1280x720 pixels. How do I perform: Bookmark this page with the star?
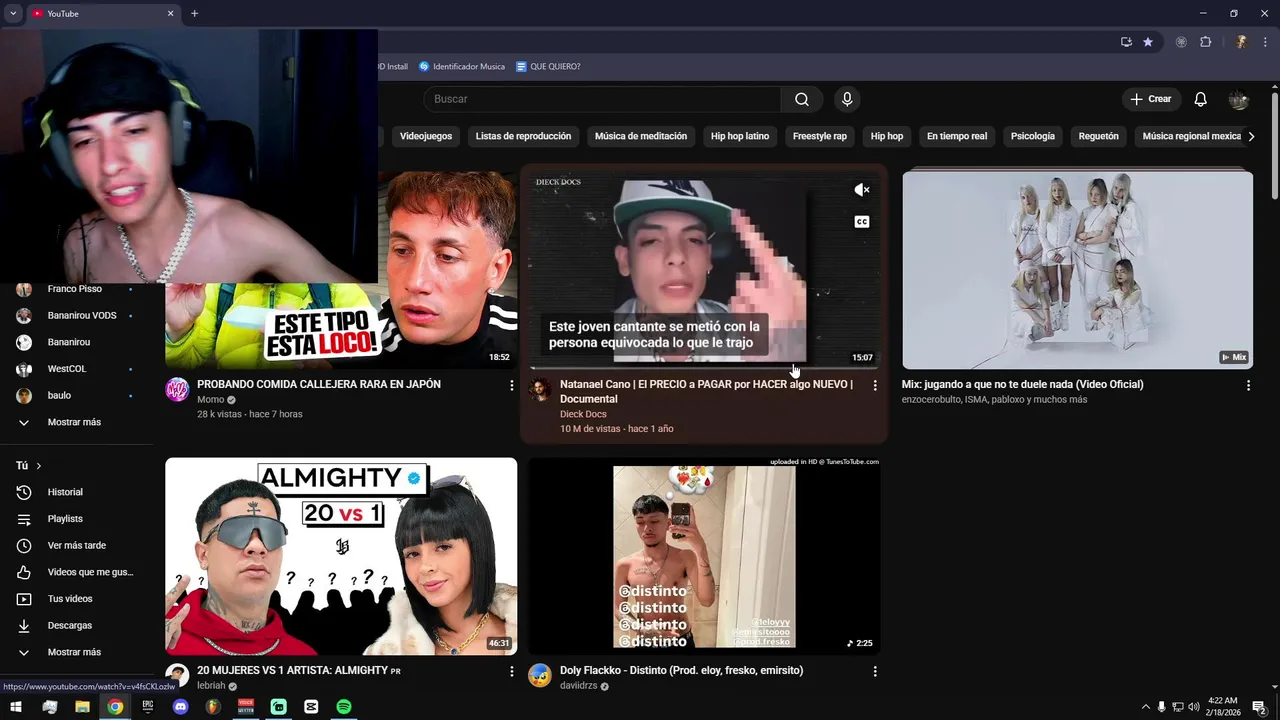(1148, 42)
